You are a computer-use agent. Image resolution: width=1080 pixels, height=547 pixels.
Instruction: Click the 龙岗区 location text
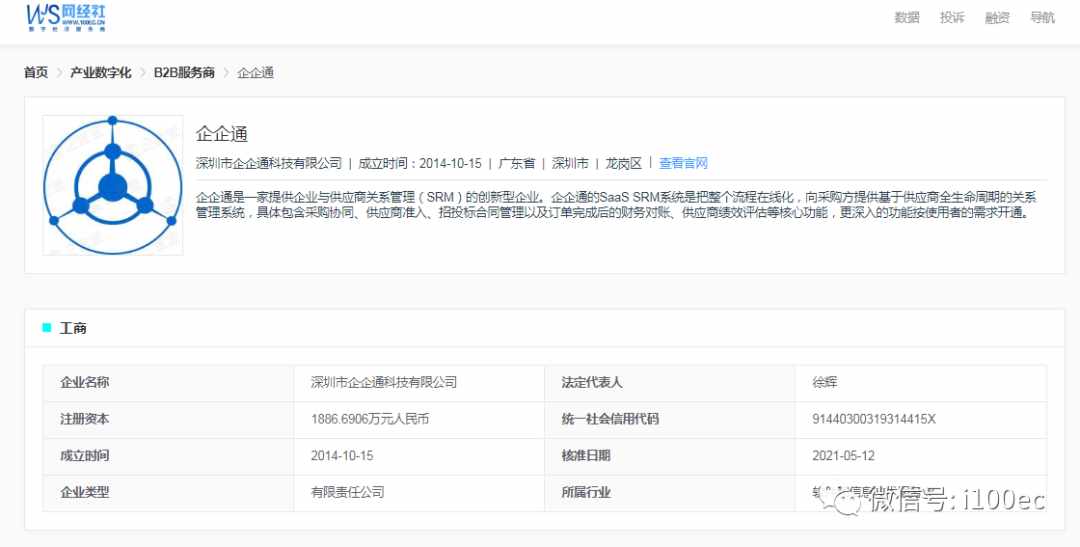tap(623, 163)
